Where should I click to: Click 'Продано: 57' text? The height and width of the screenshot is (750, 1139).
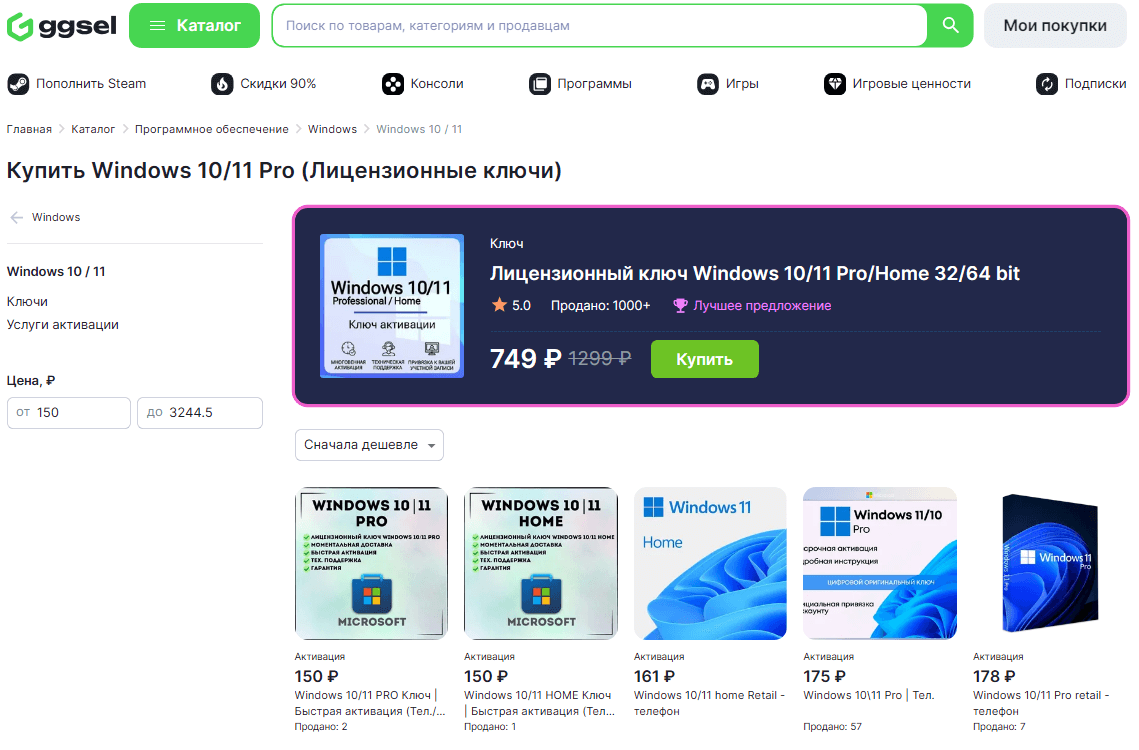coord(832,727)
